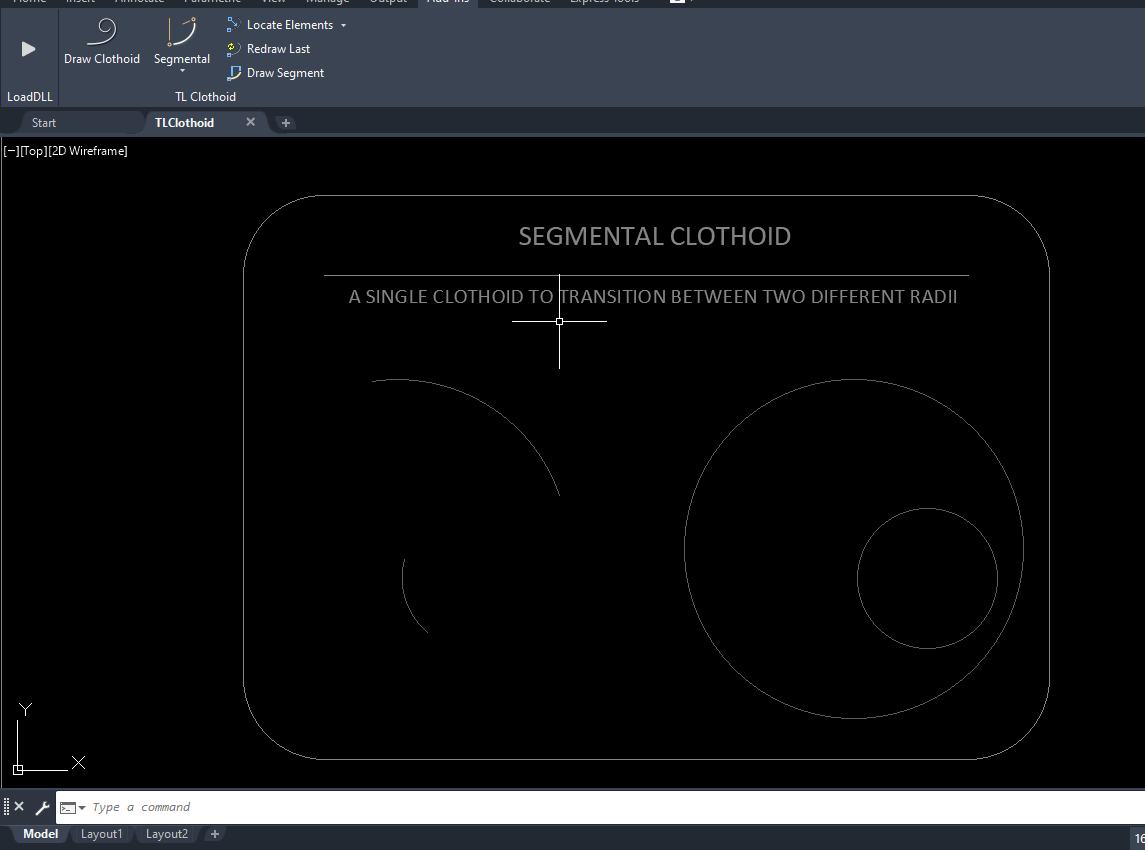Viewport: 1145px width, 850px height.
Task: Close the command line window
Action: [x=20, y=806]
